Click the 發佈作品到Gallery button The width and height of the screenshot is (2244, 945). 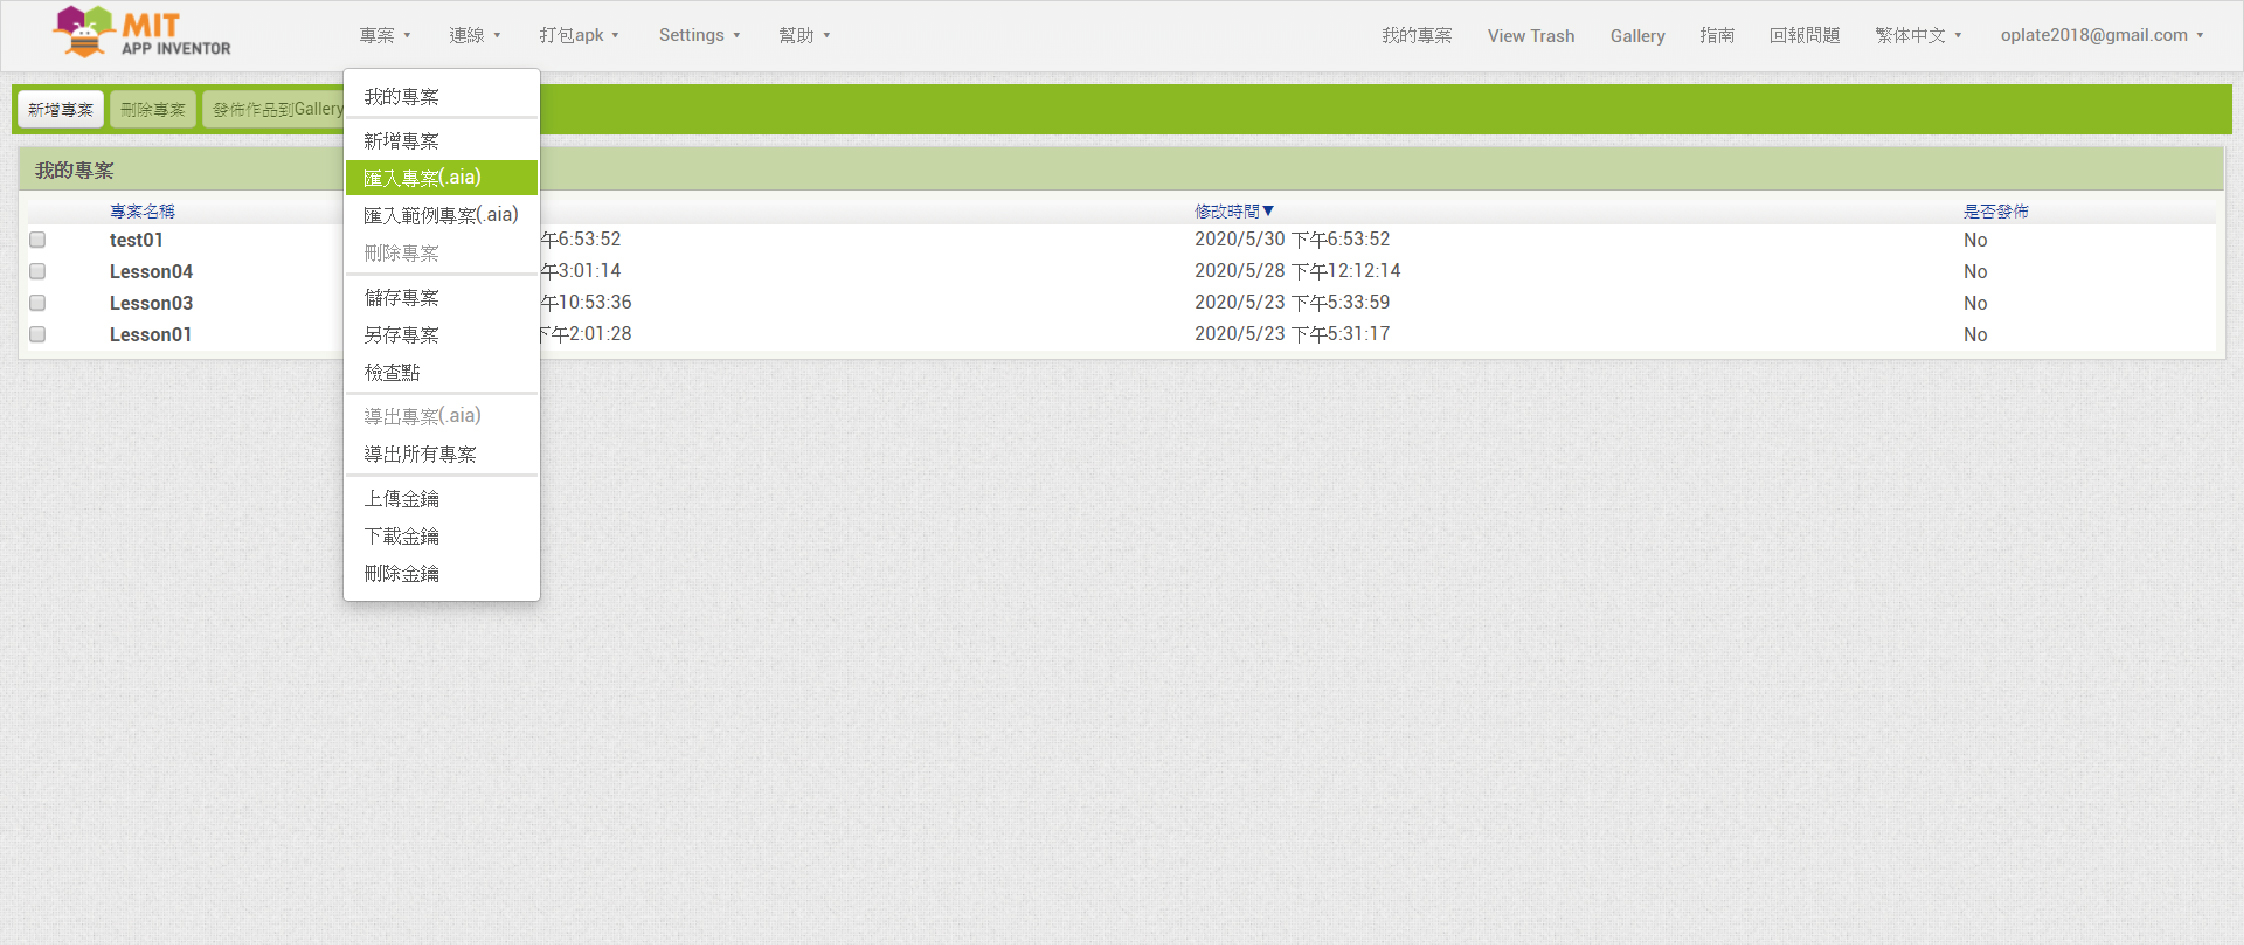[x=274, y=109]
